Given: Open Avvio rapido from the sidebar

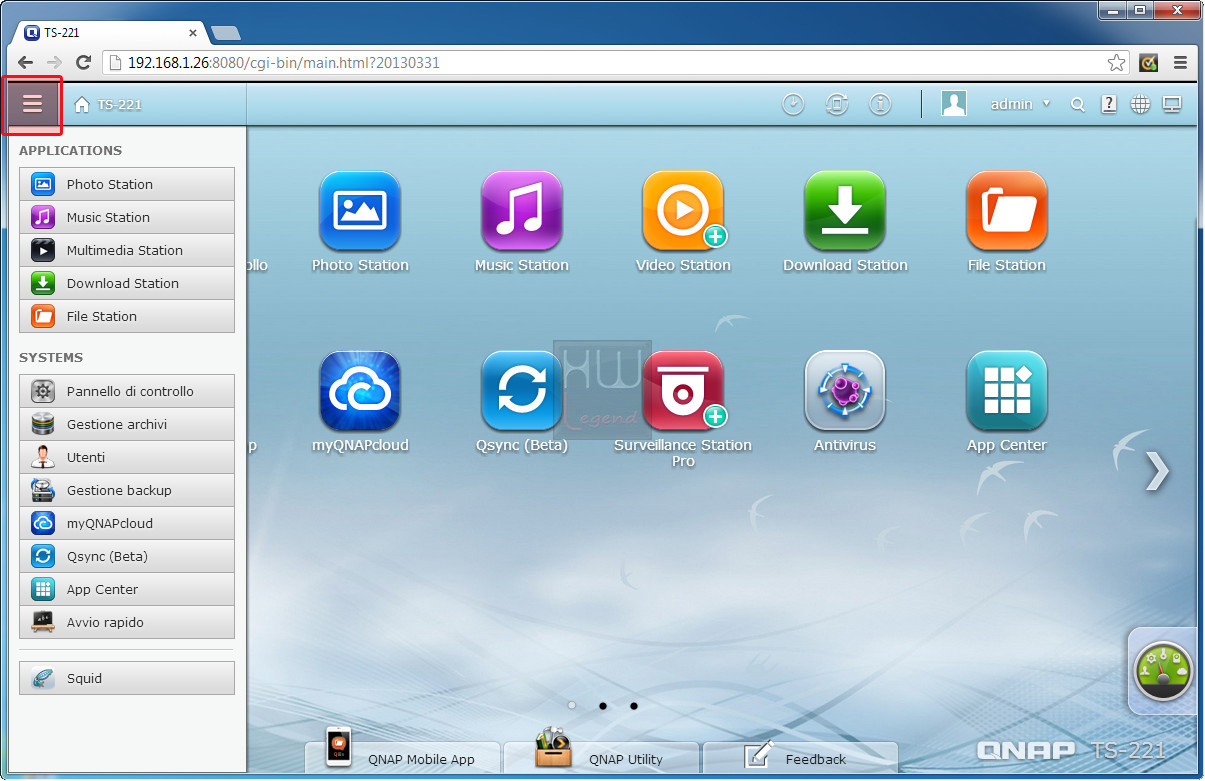Looking at the screenshot, I should tap(127, 622).
